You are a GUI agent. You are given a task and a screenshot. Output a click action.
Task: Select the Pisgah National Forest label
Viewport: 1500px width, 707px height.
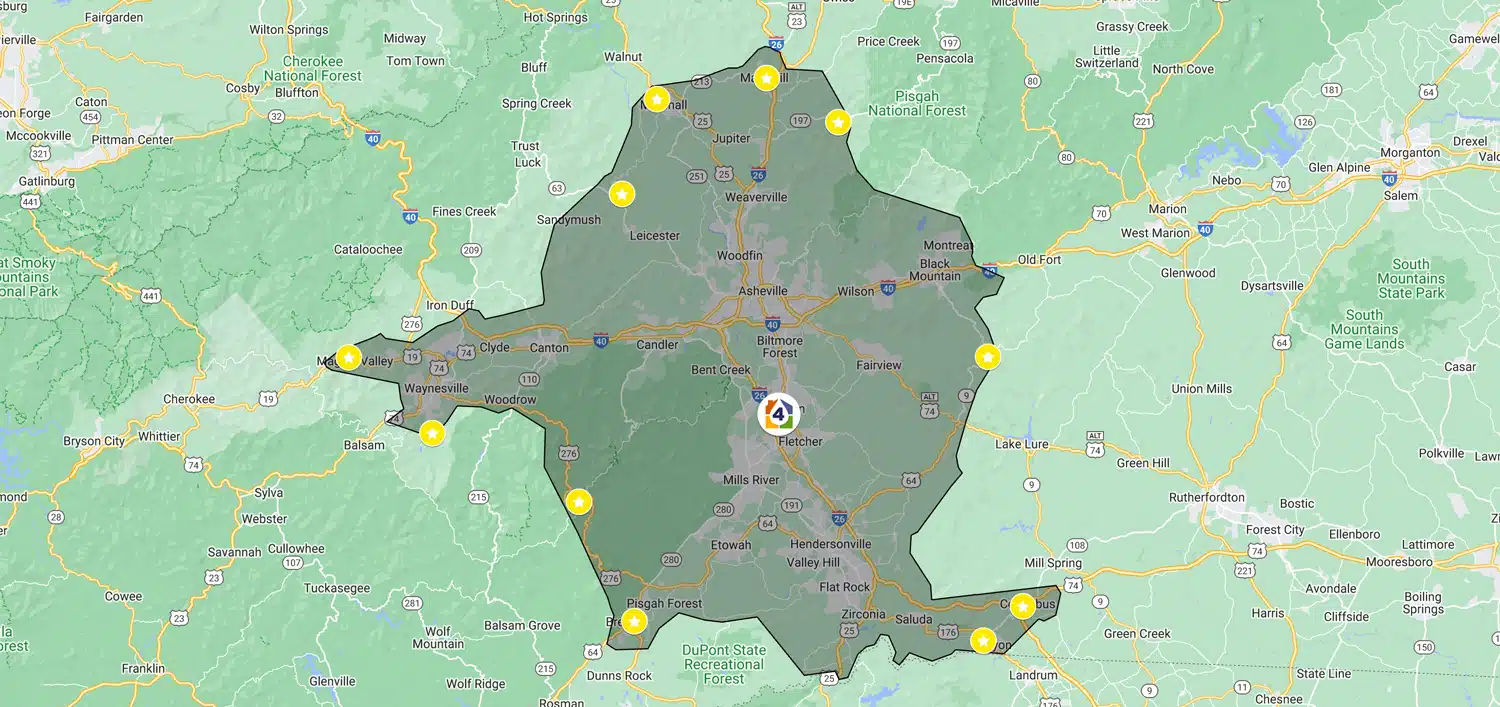(917, 104)
